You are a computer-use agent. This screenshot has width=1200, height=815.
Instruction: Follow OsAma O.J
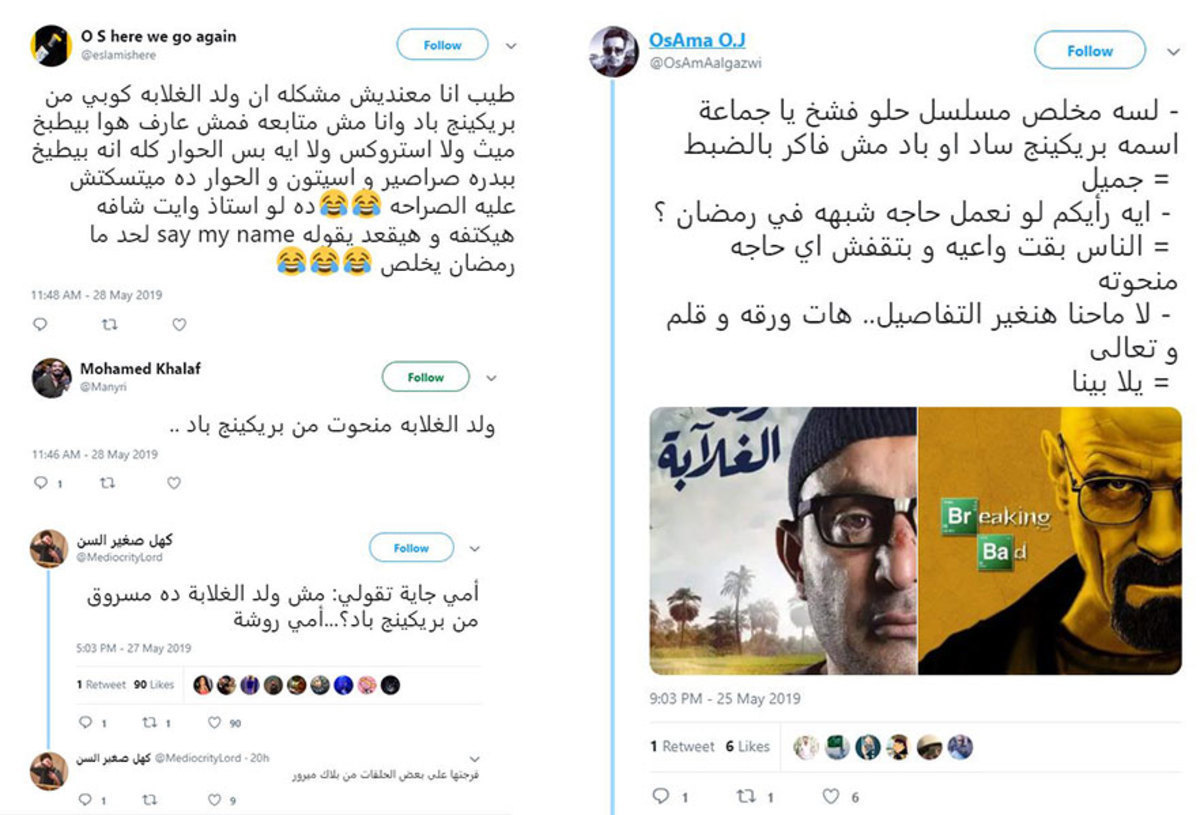pyautogui.click(x=1089, y=50)
